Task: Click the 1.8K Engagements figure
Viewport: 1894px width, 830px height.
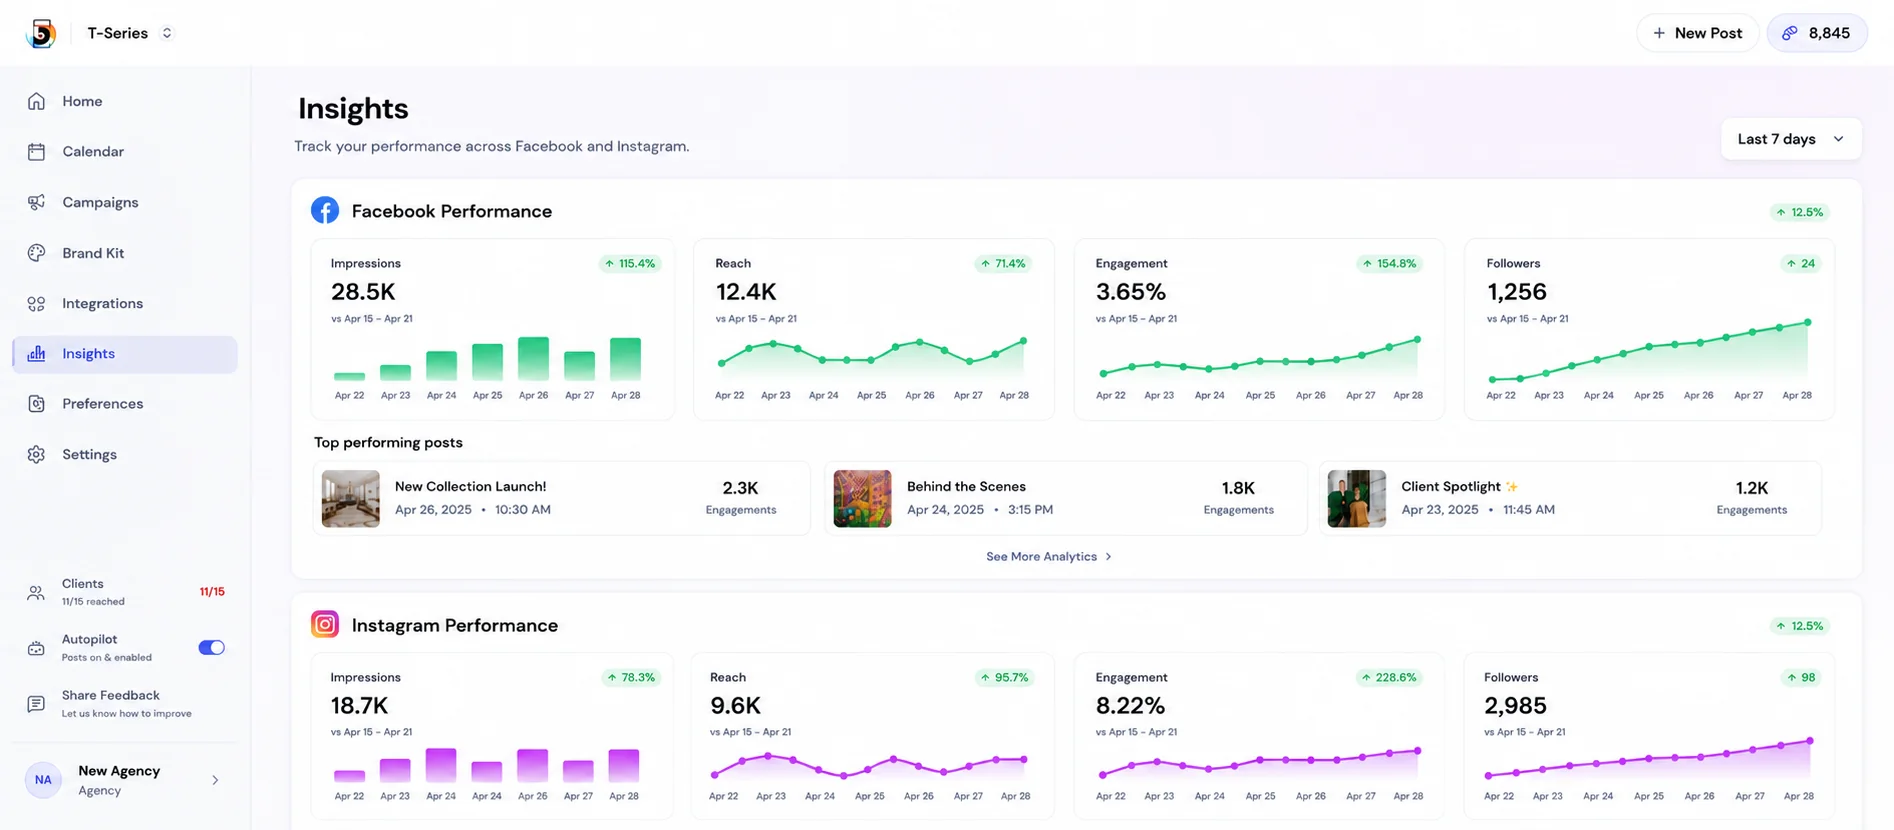Action: (1238, 488)
